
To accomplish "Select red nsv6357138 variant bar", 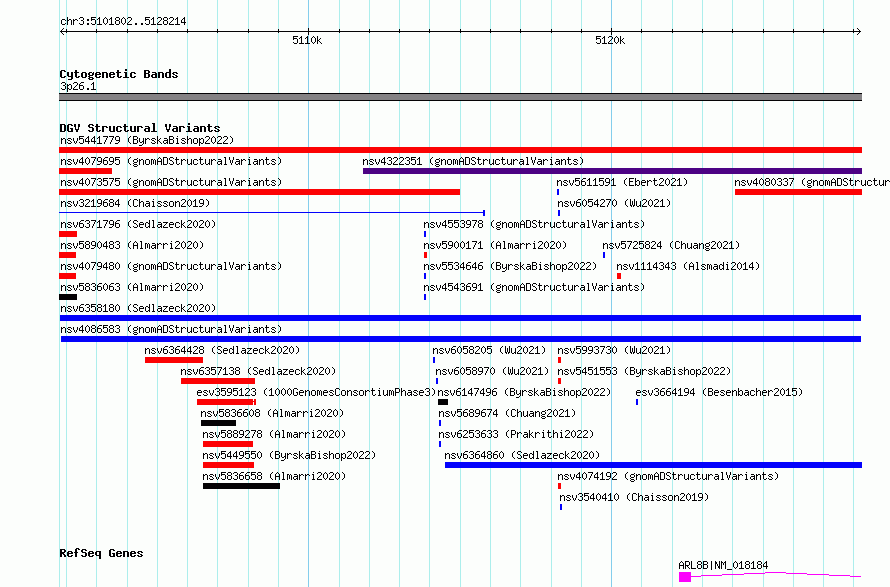I will [x=218, y=381].
